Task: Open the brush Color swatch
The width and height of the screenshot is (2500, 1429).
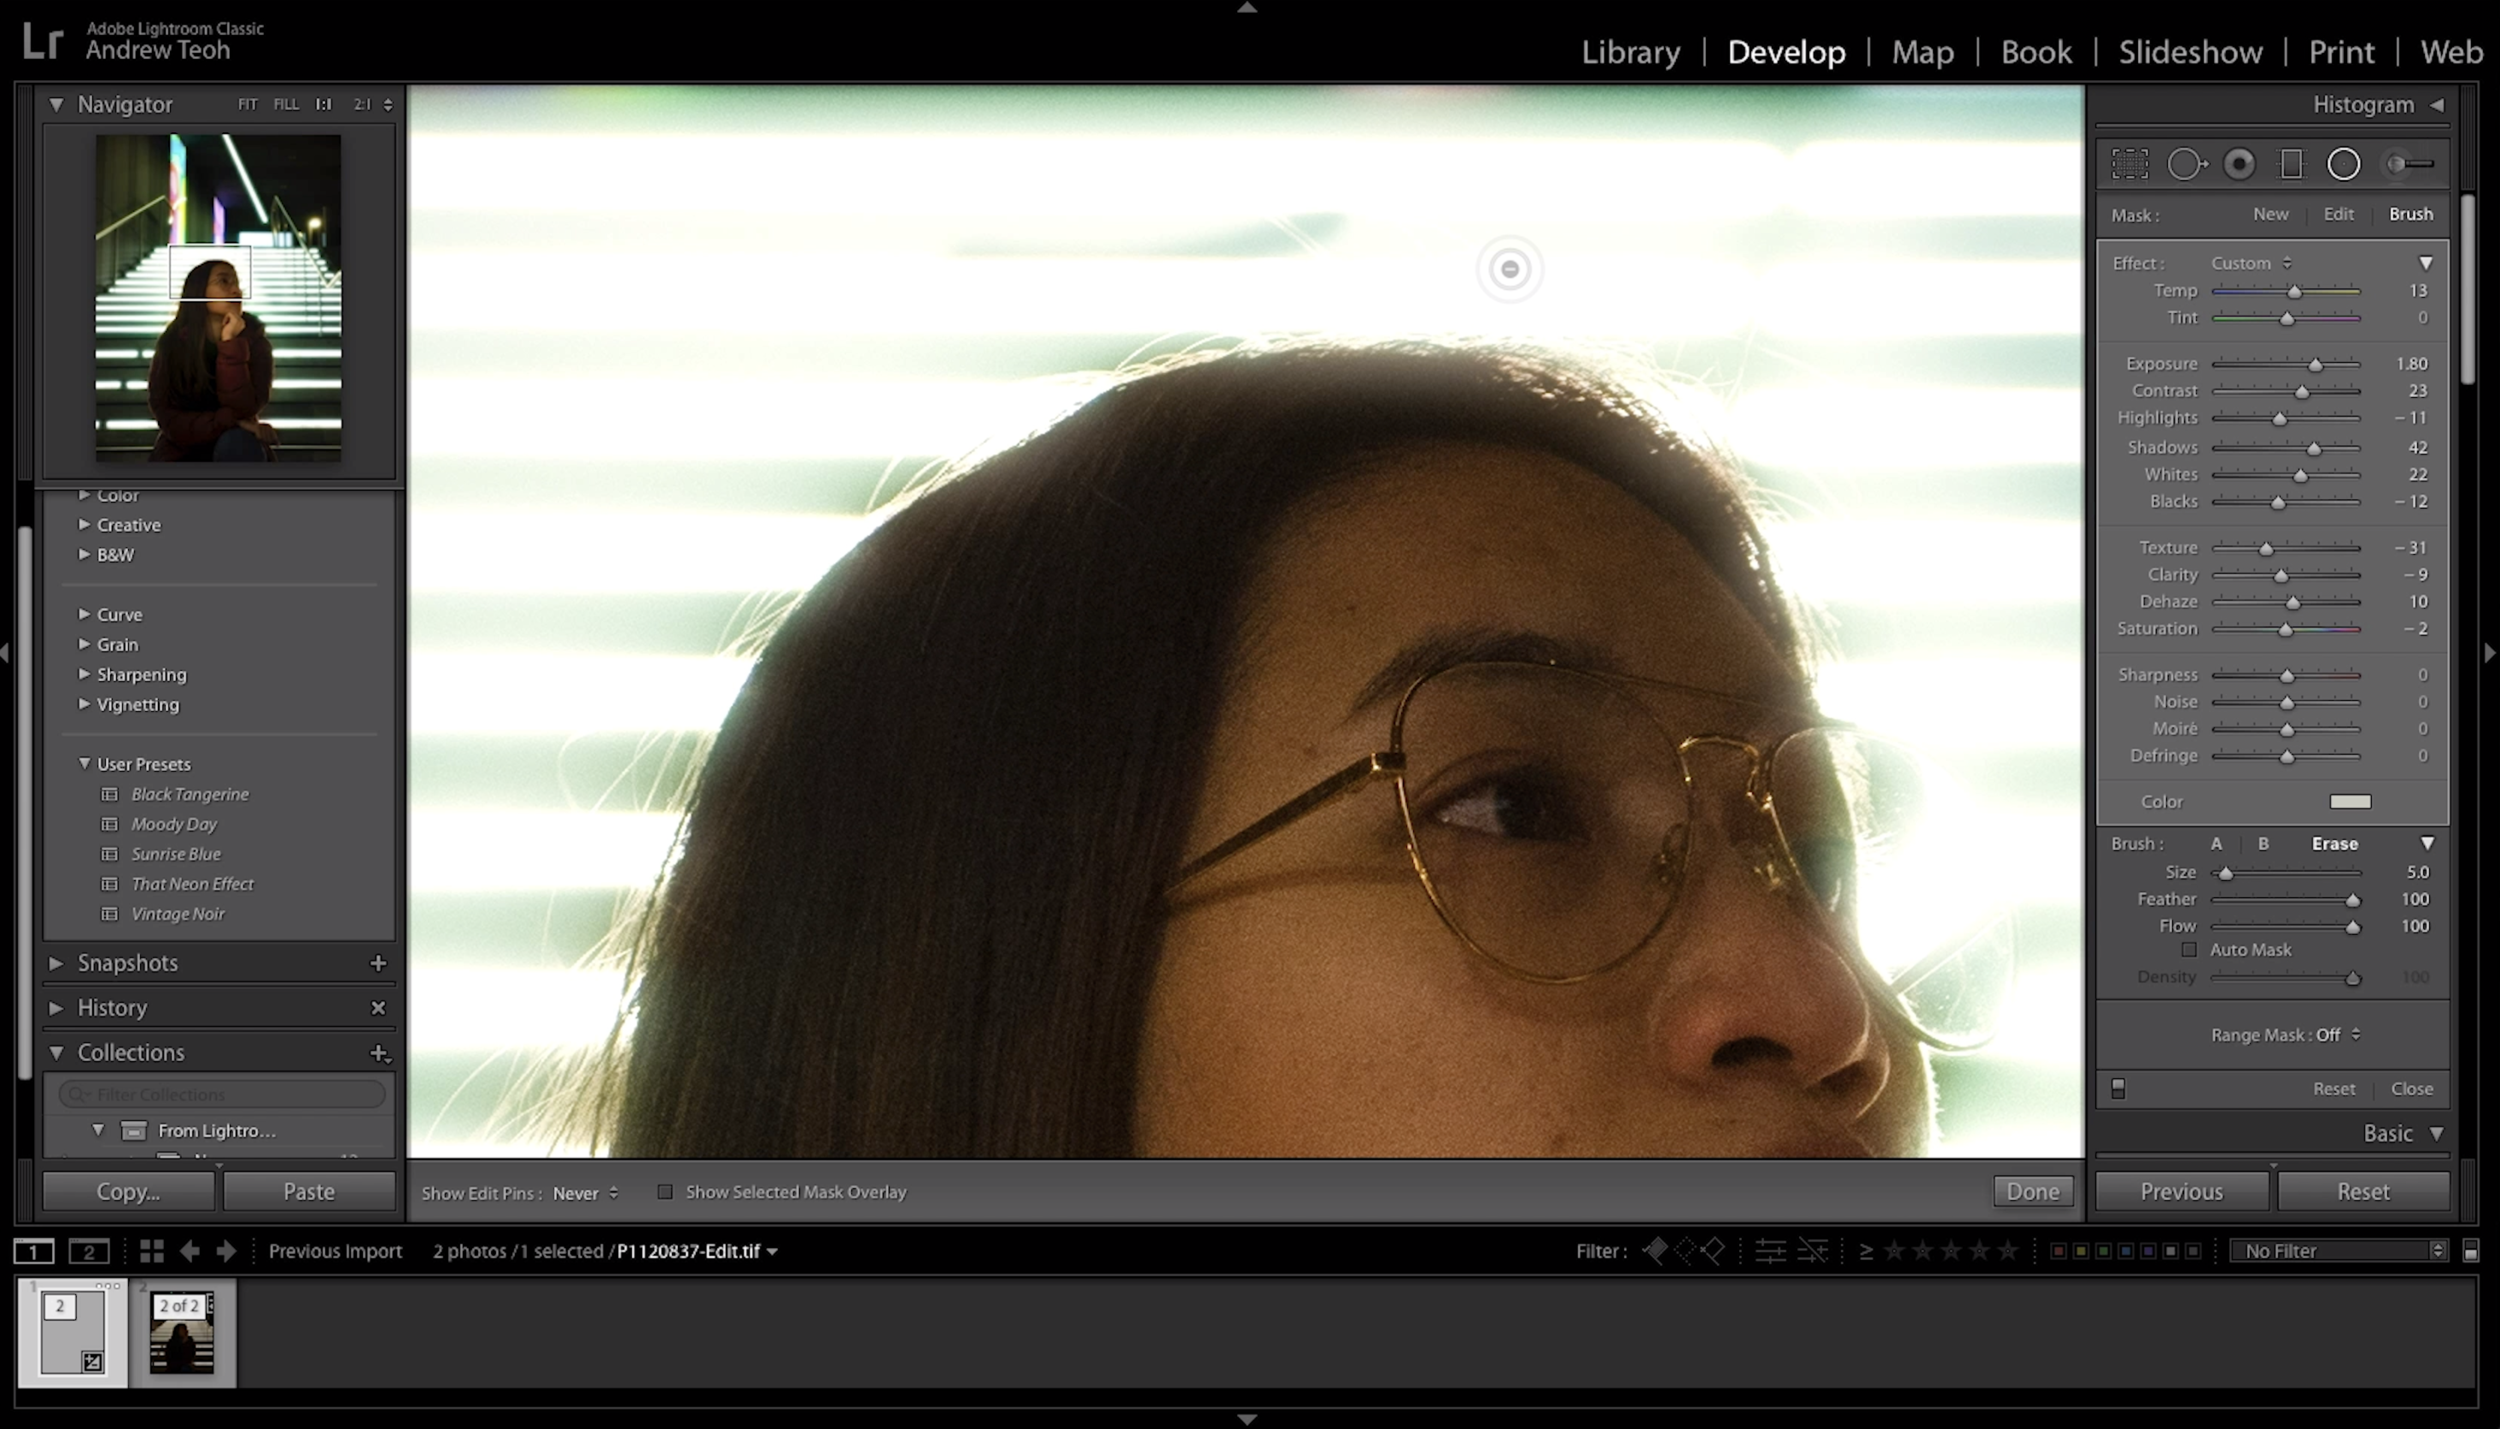Action: pos(2351,801)
